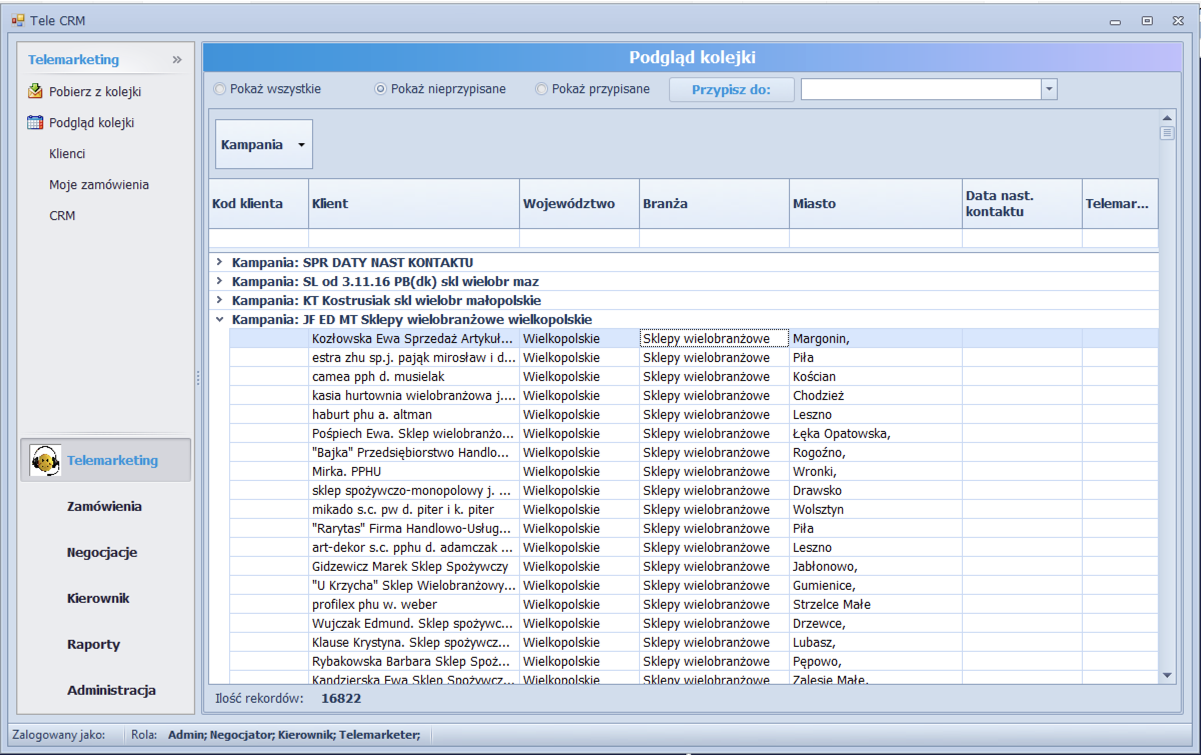Screen dimensions: 1201x755
Task: Click the Klient filter row field
Action: (414, 238)
